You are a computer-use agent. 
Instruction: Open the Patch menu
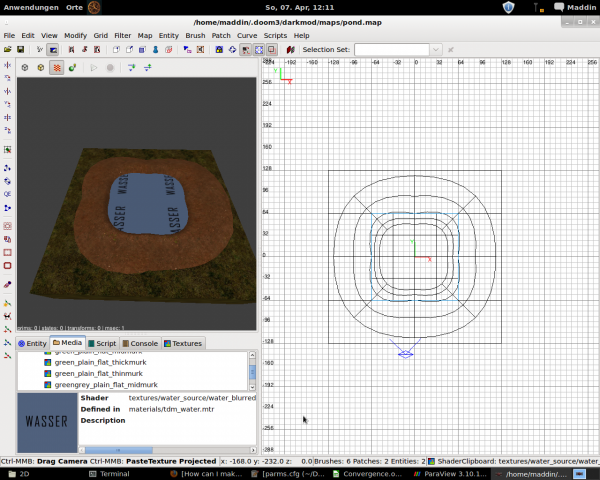pos(221,36)
